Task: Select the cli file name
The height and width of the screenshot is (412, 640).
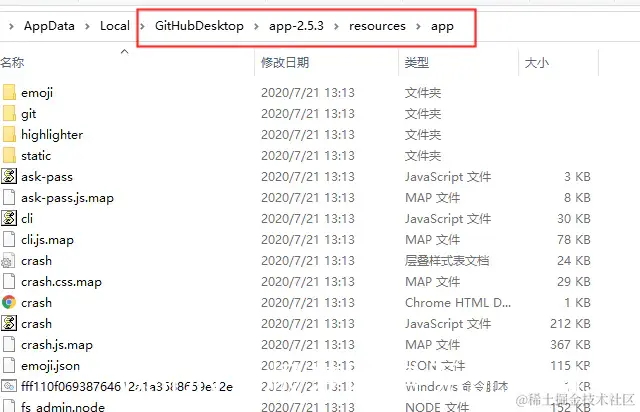Action: pyautogui.click(x=27, y=218)
